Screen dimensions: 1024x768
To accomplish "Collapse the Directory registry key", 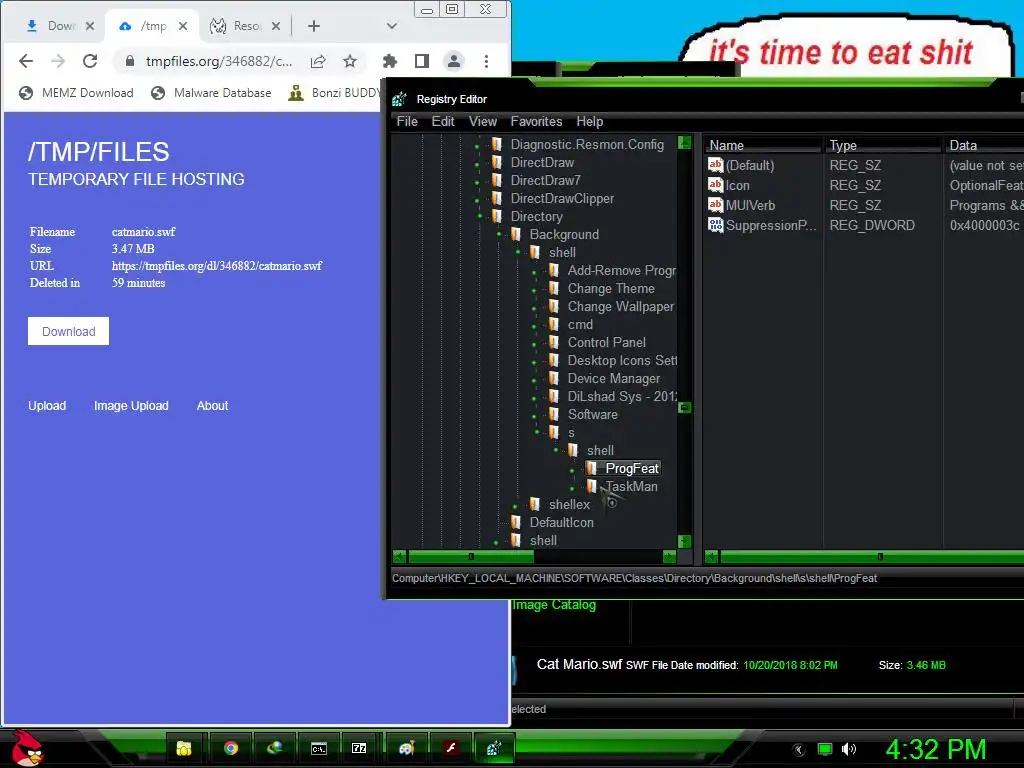I will (x=480, y=216).
